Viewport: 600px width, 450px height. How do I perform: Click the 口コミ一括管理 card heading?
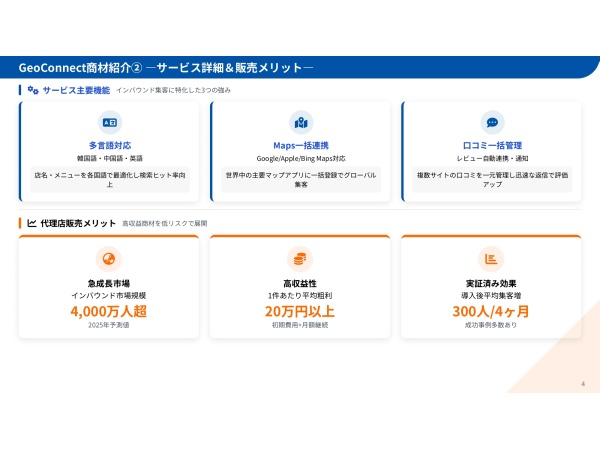pyautogui.click(x=492, y=145)
